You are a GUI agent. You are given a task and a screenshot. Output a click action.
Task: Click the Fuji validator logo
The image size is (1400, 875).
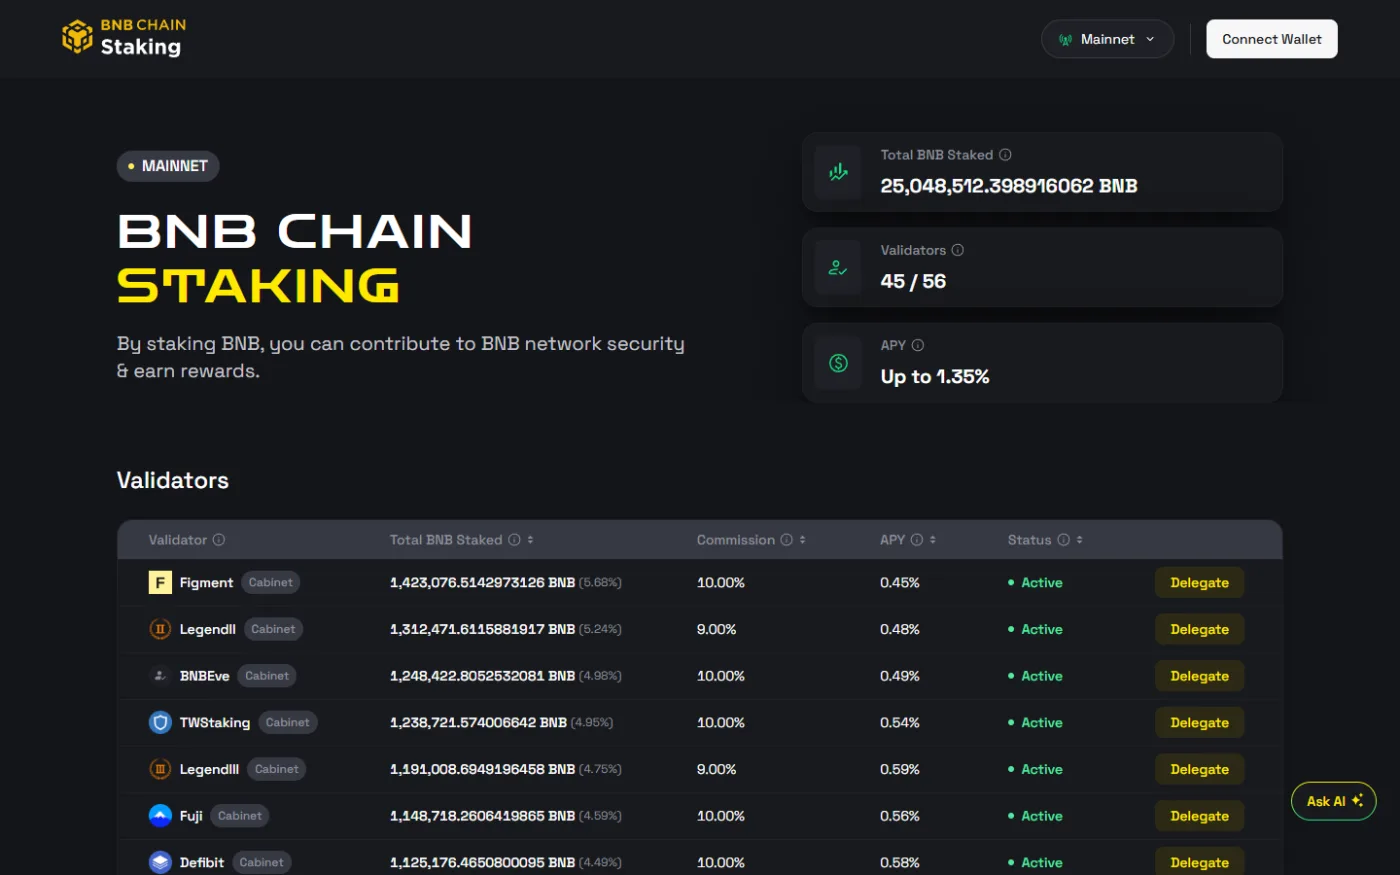[160, 816]
